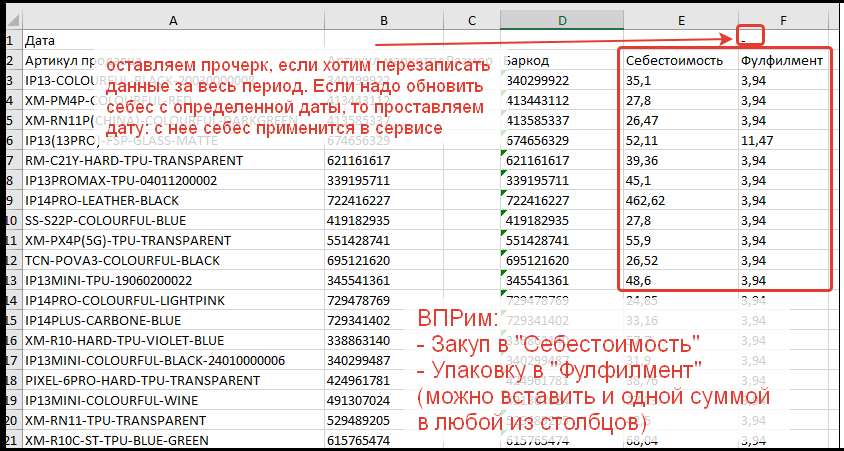Screen dimensions: 844x451
Task: Select cell 'TCN-POVA3-COLOURFUL-BLACK'
Action: point(173,260)
